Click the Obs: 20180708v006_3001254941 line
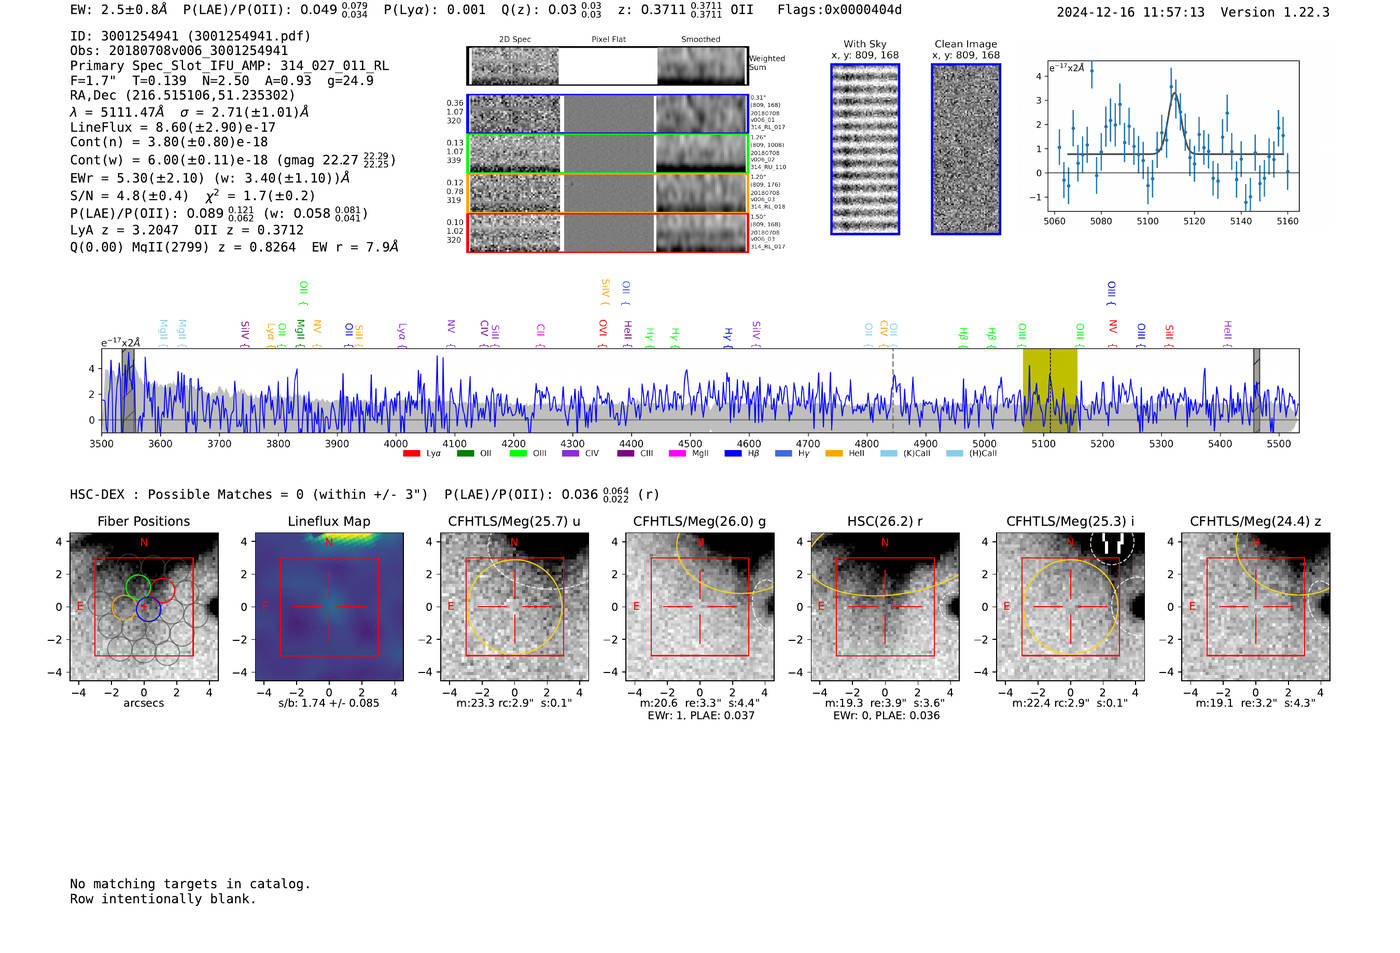This screenshot has width=1400, height=953. click(x=179, y=51)
